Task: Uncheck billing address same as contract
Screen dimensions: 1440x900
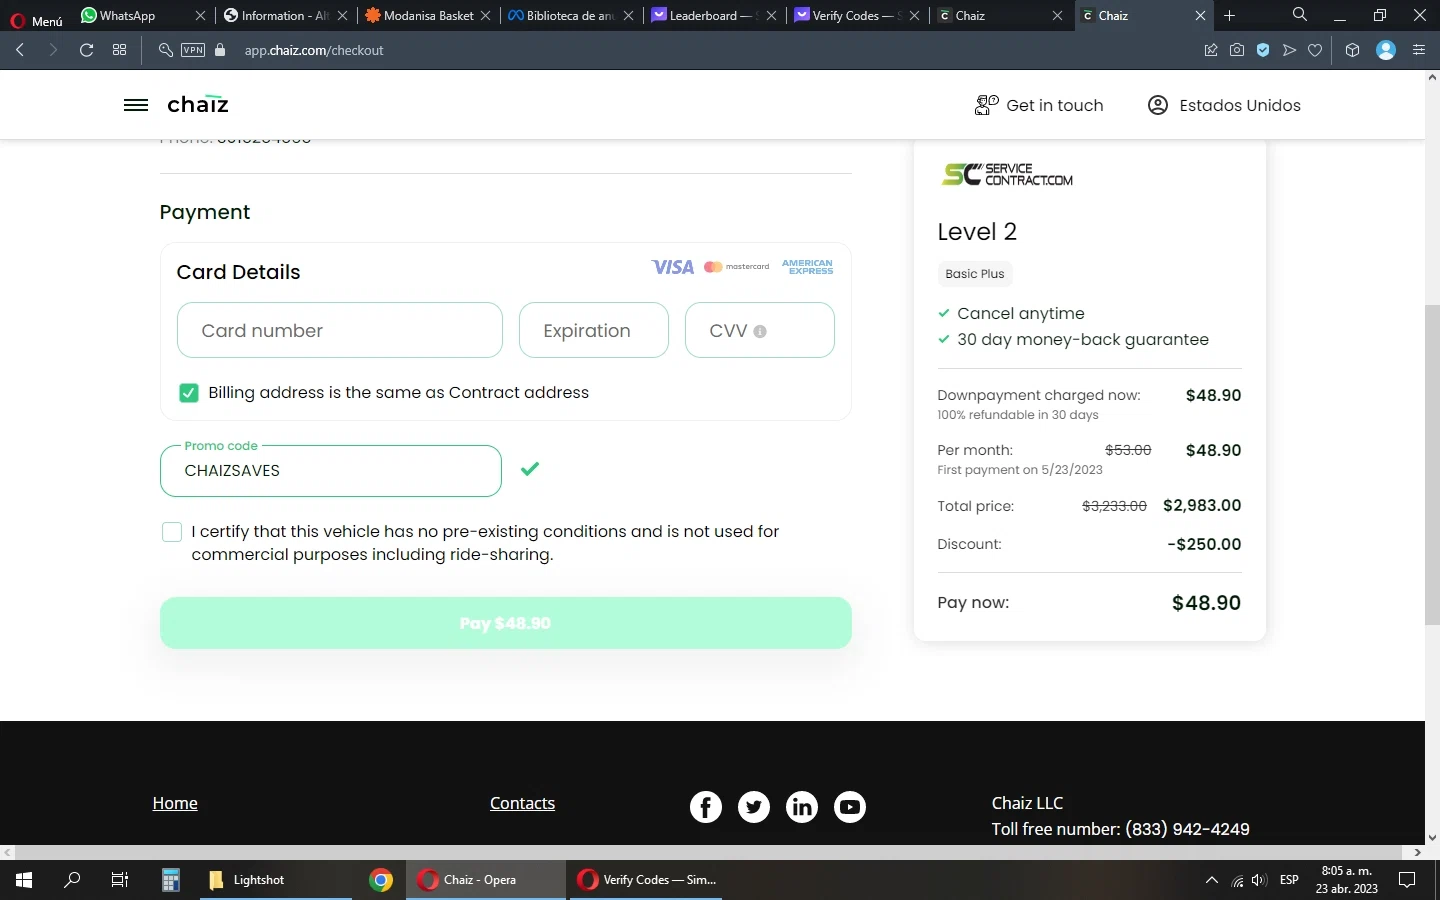Action: click(x=189, y=393)
